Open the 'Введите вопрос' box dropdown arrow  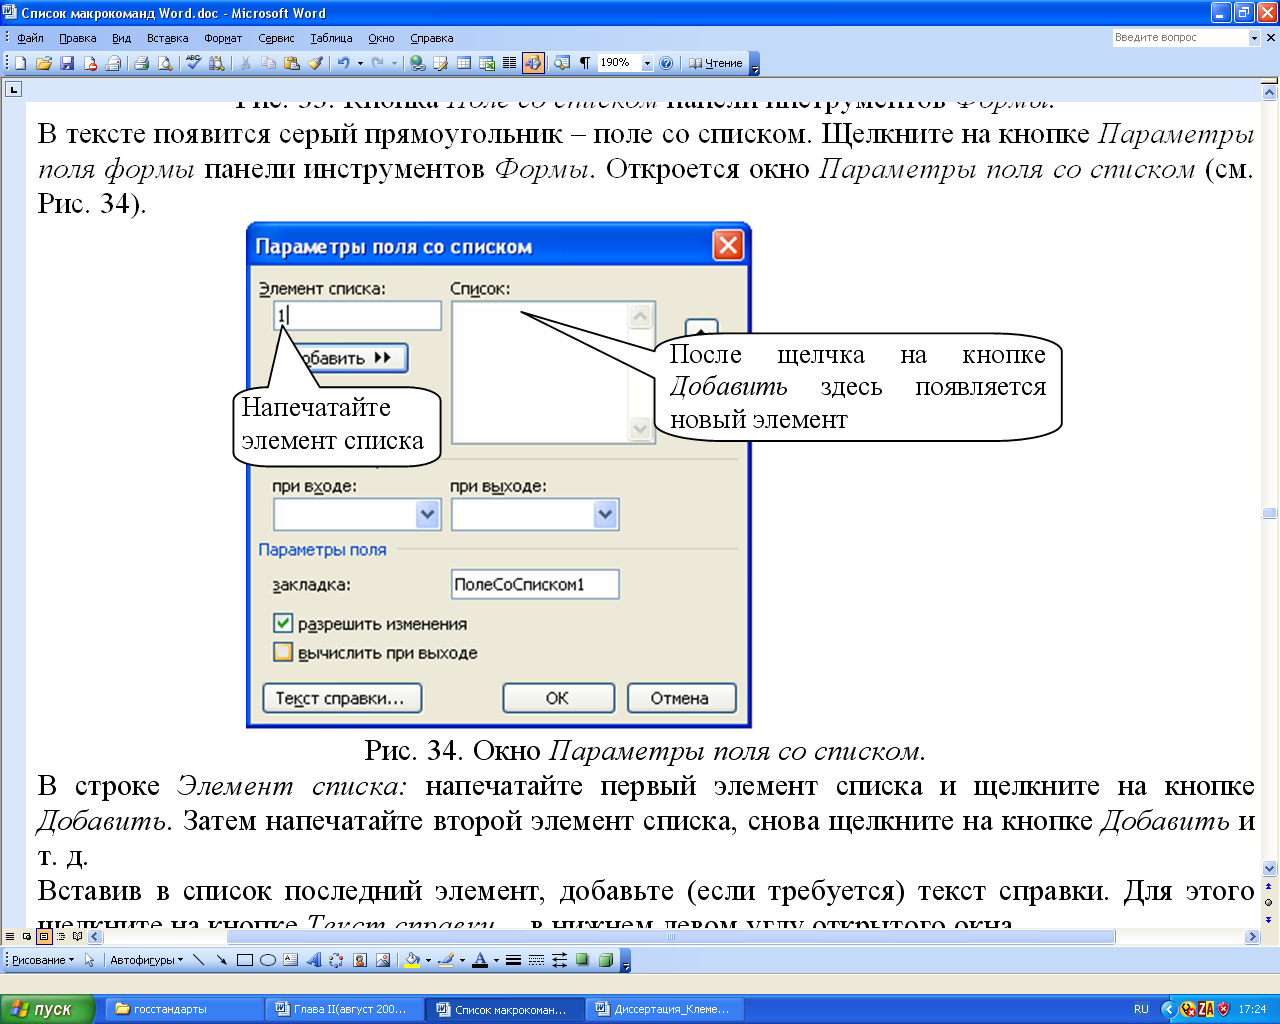(1254, 38)
